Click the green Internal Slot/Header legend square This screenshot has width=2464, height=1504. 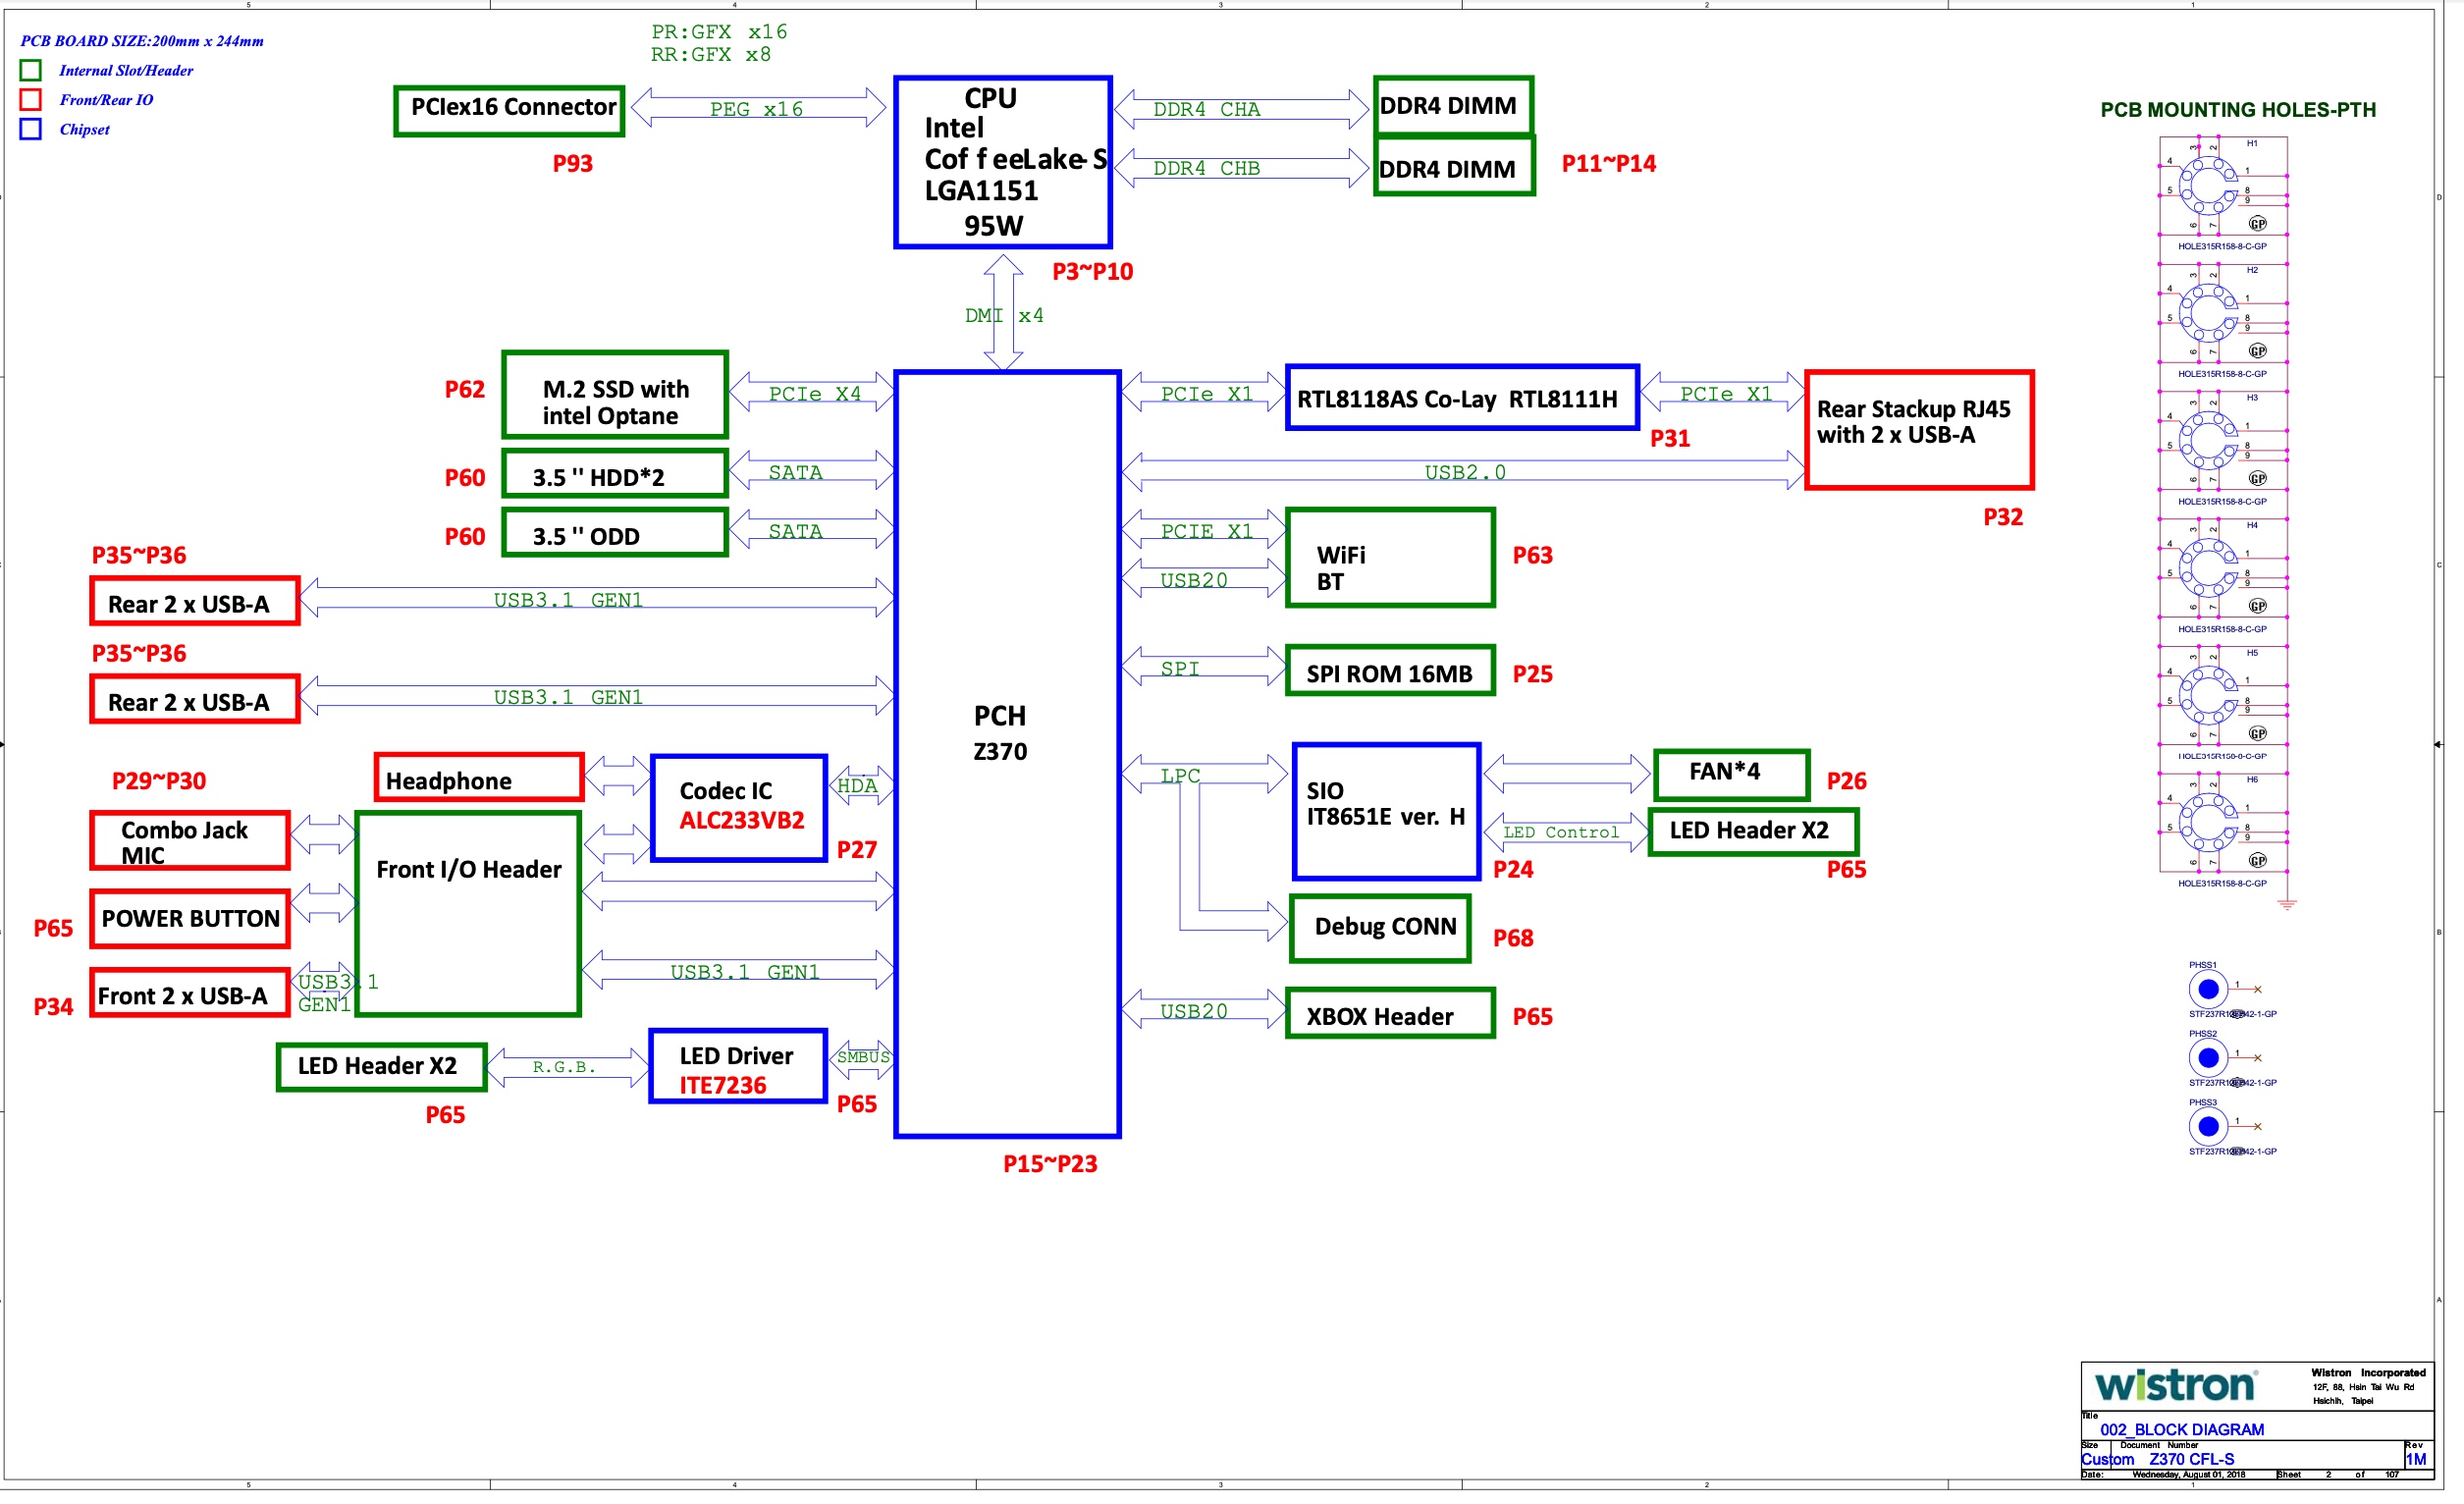click(x=30, y=70)
